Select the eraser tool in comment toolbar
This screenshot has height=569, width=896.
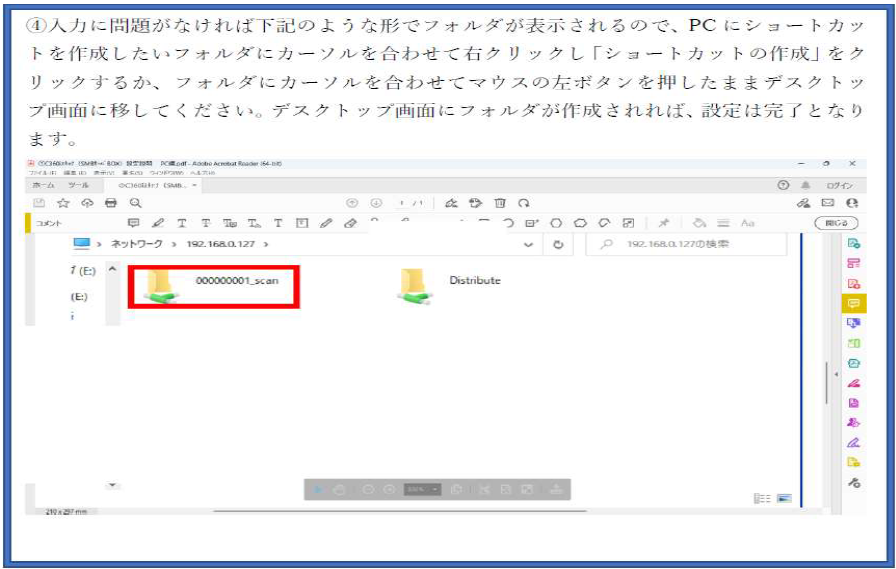(350, 223)
